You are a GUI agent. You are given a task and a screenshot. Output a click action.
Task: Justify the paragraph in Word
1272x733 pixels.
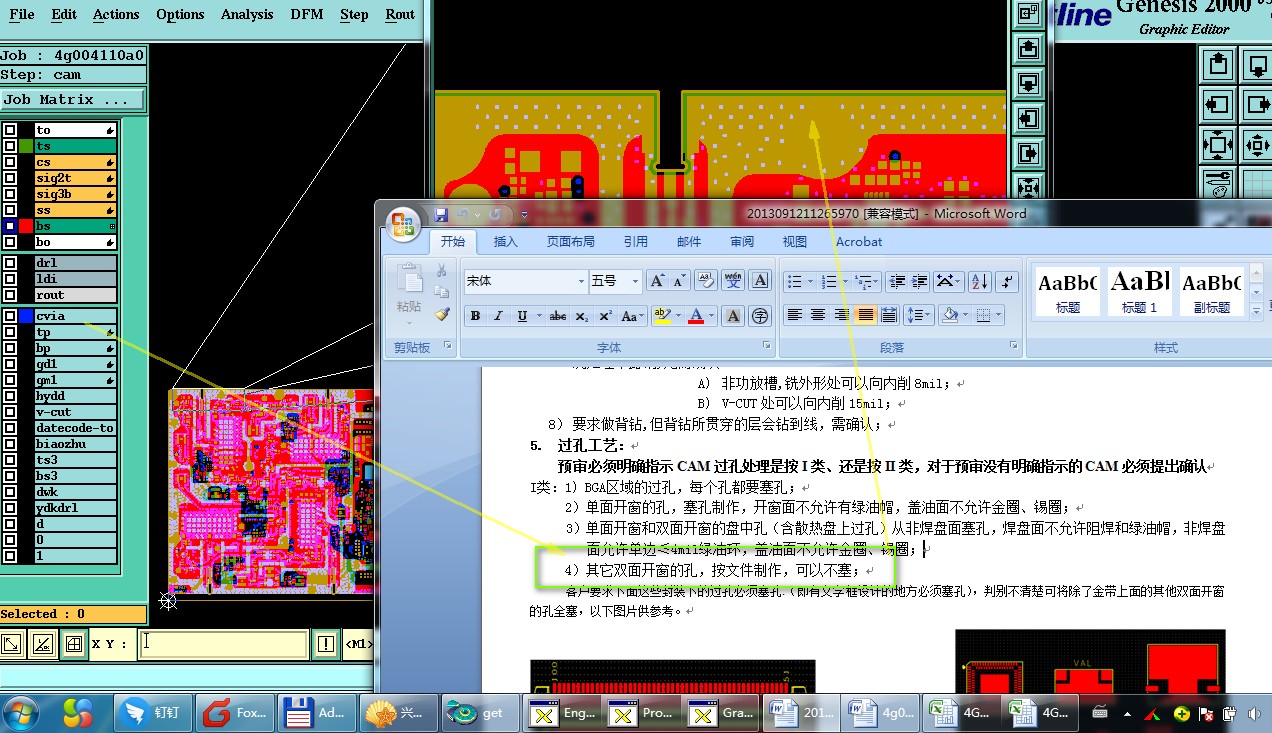866,316
